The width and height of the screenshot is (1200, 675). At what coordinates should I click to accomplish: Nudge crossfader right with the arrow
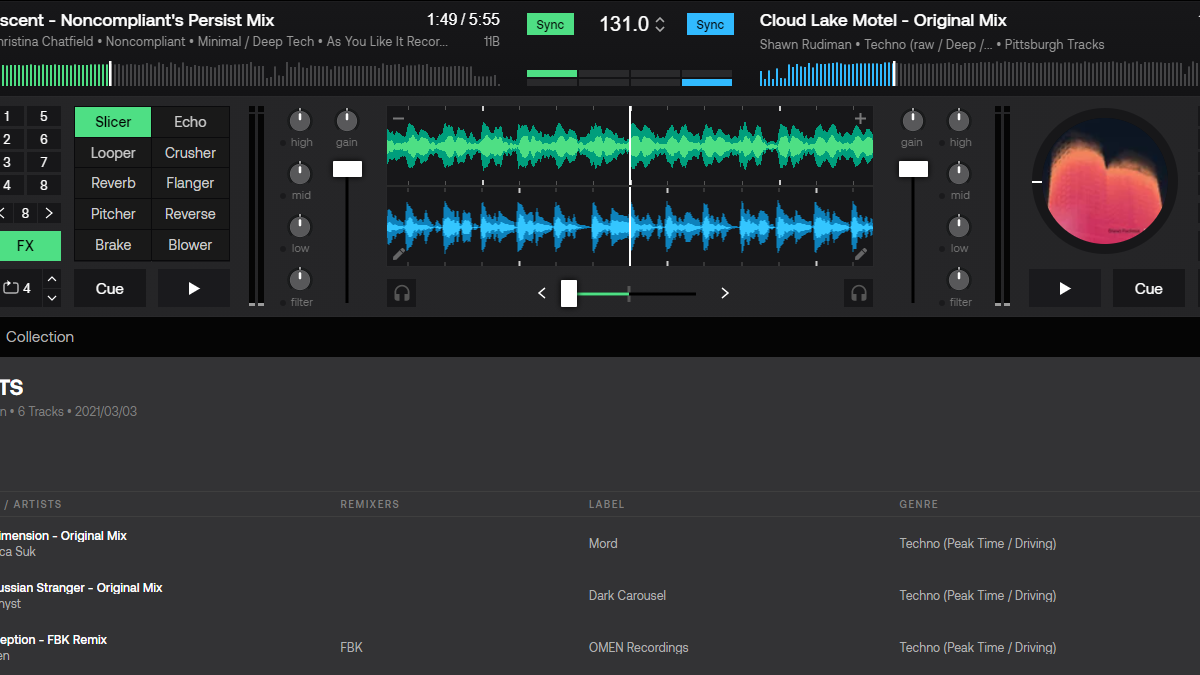click(725, 293)
